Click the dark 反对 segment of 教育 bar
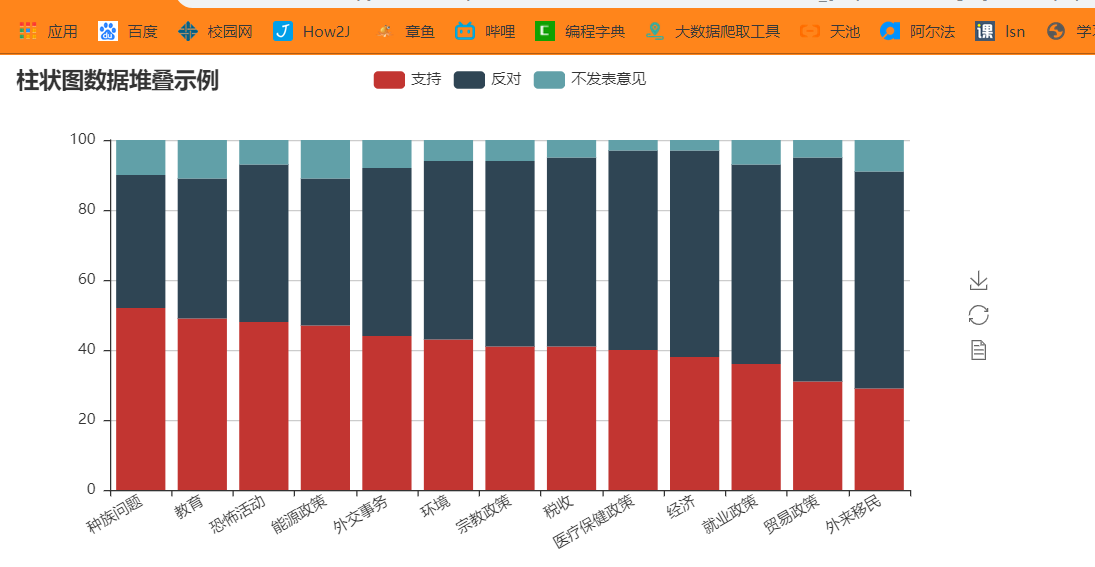Viewport: 1095px width, 567px height. (203, 249)
